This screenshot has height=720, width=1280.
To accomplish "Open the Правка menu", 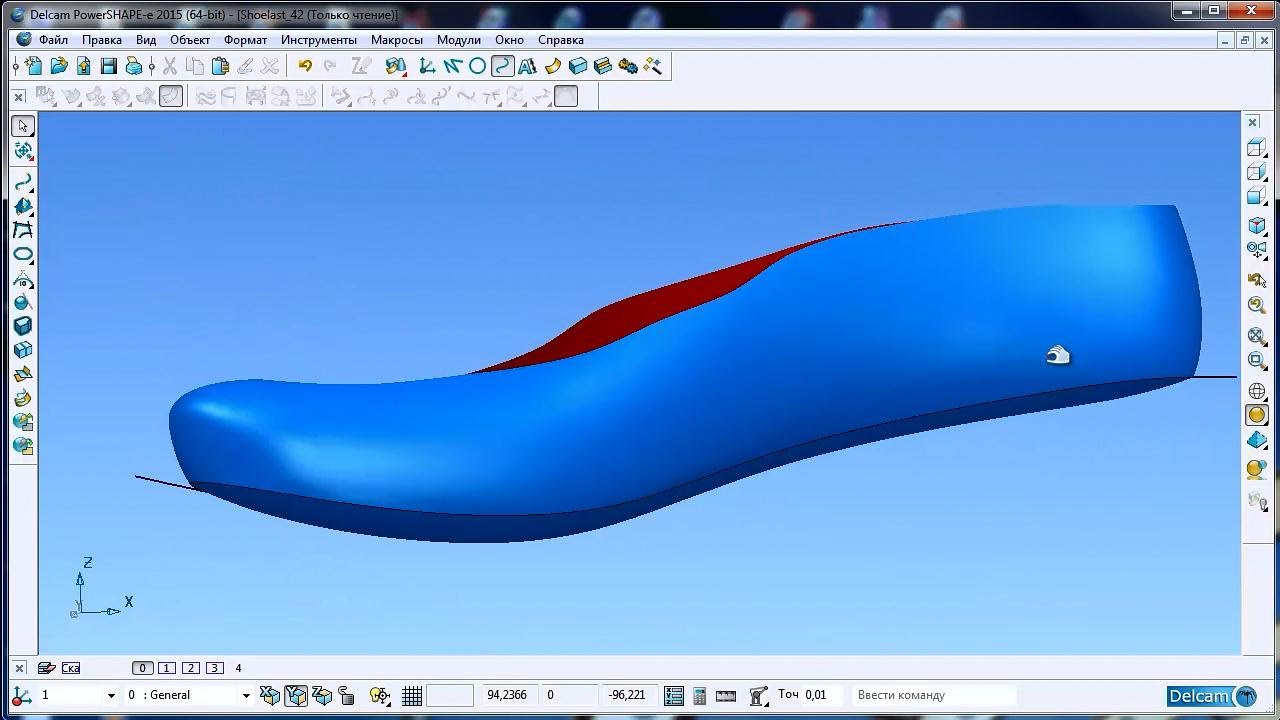I will pyautogui.click(x=102, y=40).
